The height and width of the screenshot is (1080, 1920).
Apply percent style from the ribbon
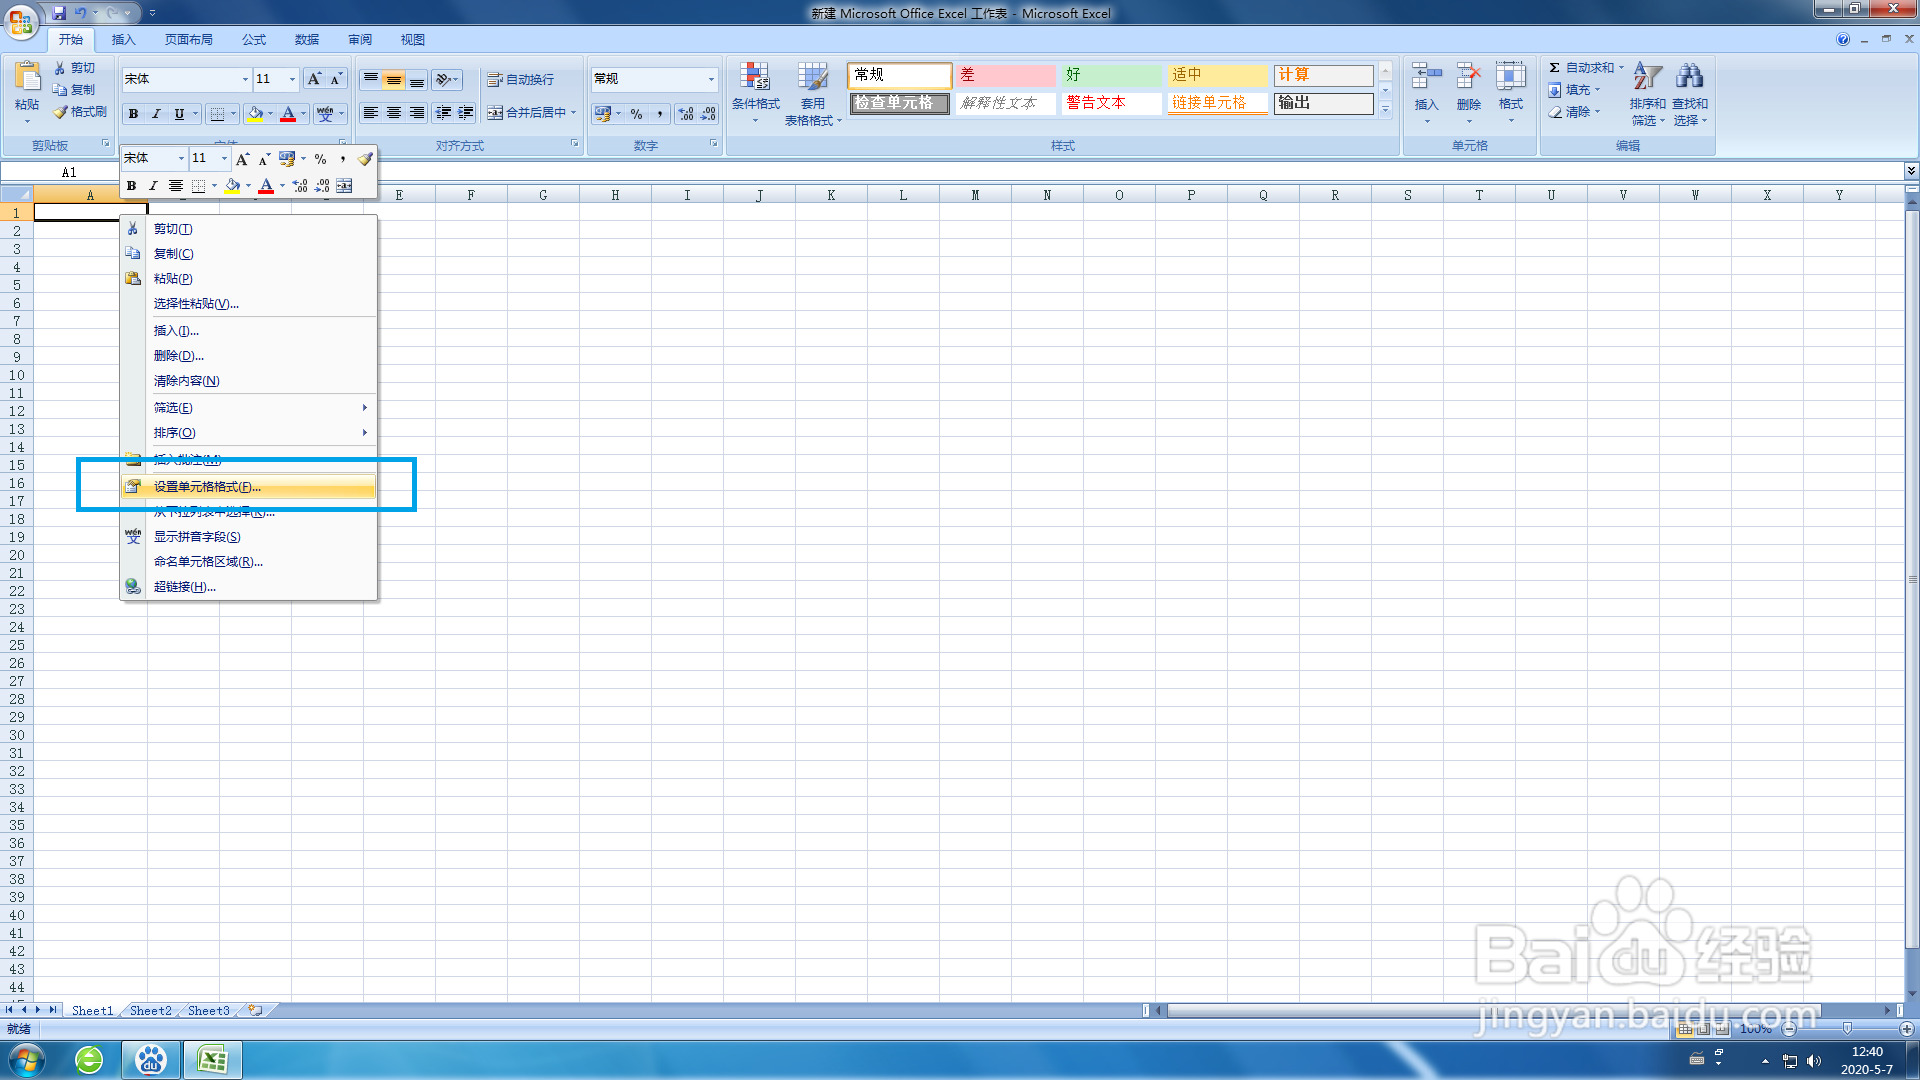[636, 114]
